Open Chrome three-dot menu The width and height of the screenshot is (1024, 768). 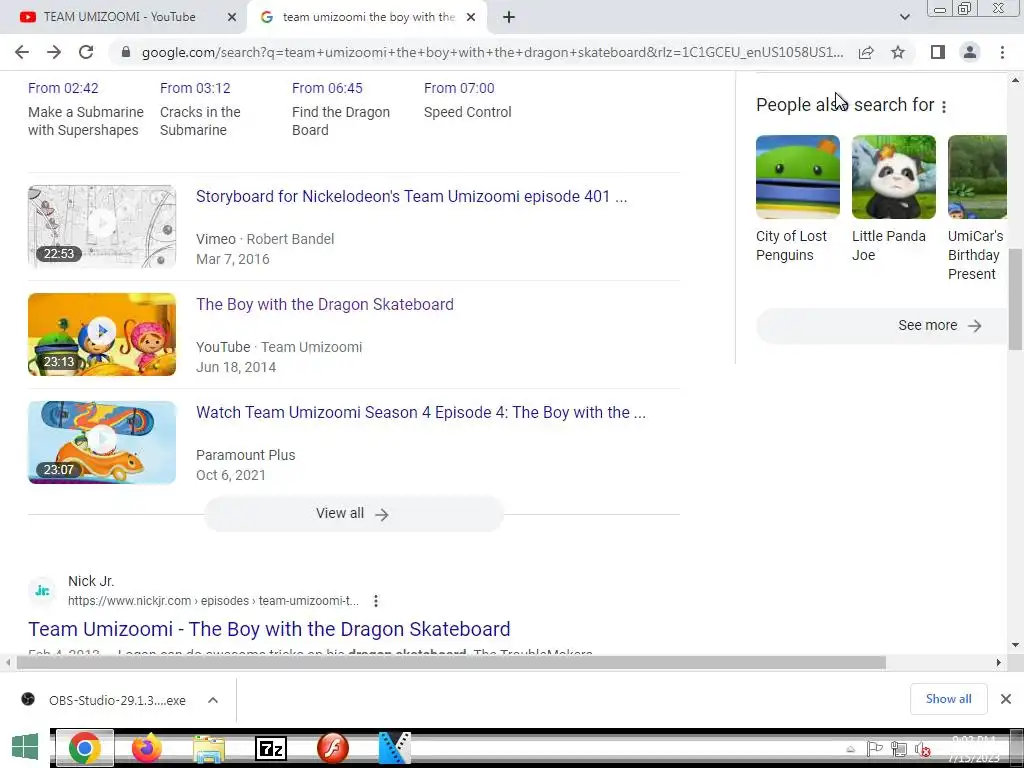coord(1002,52)
